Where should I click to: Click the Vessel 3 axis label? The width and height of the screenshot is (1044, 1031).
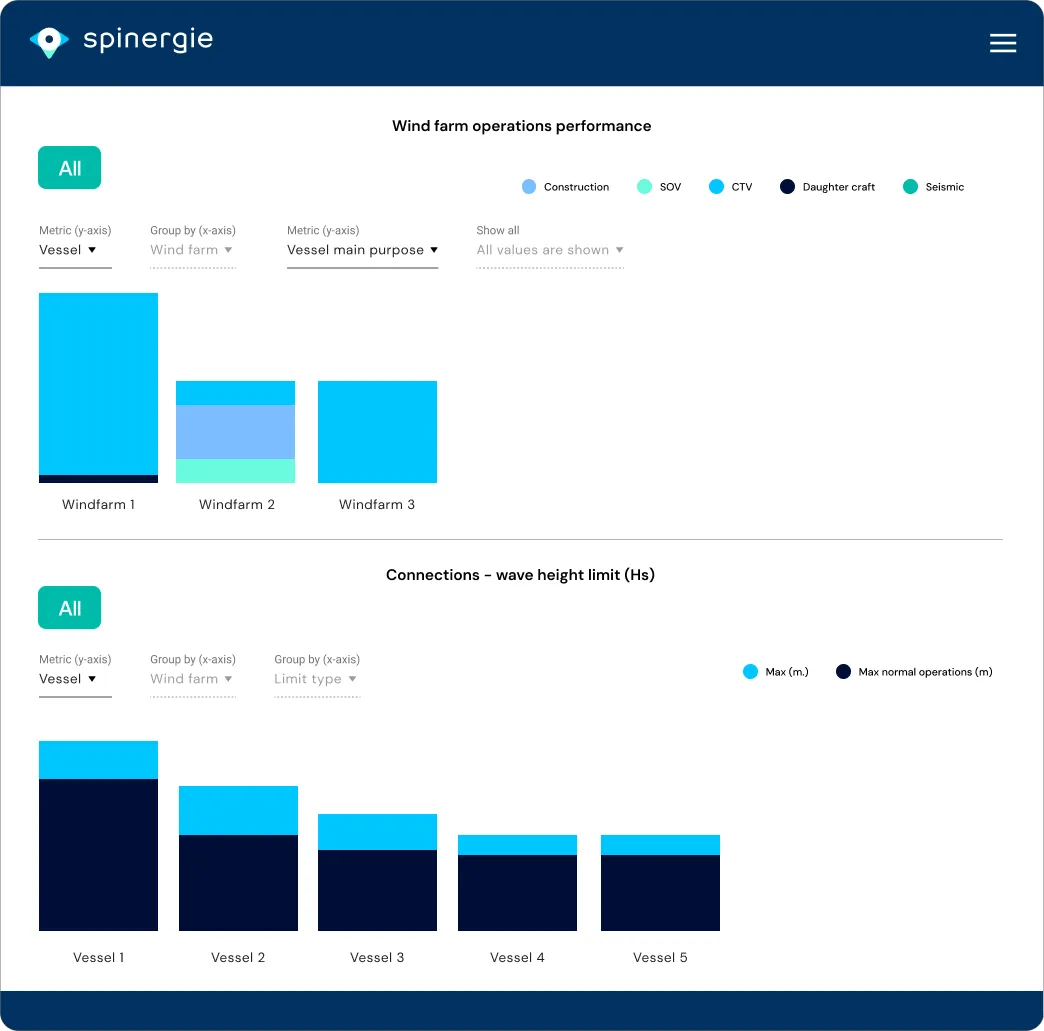377,957
